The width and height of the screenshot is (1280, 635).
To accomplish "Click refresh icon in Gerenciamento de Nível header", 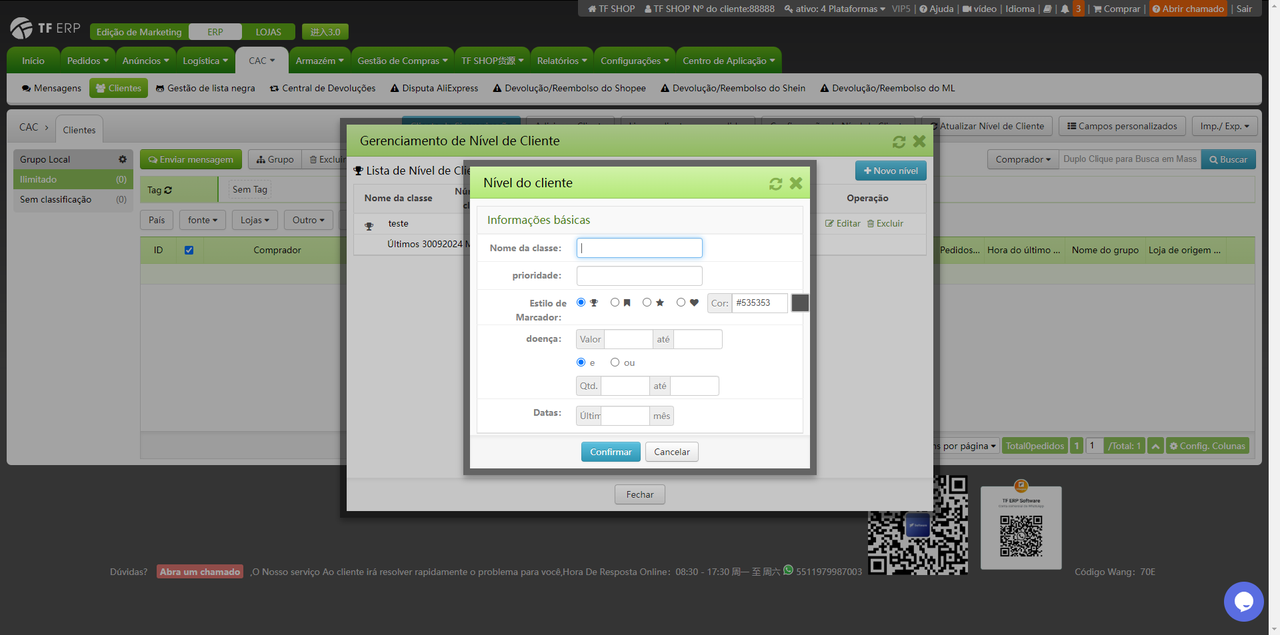I will coord(899,142).
